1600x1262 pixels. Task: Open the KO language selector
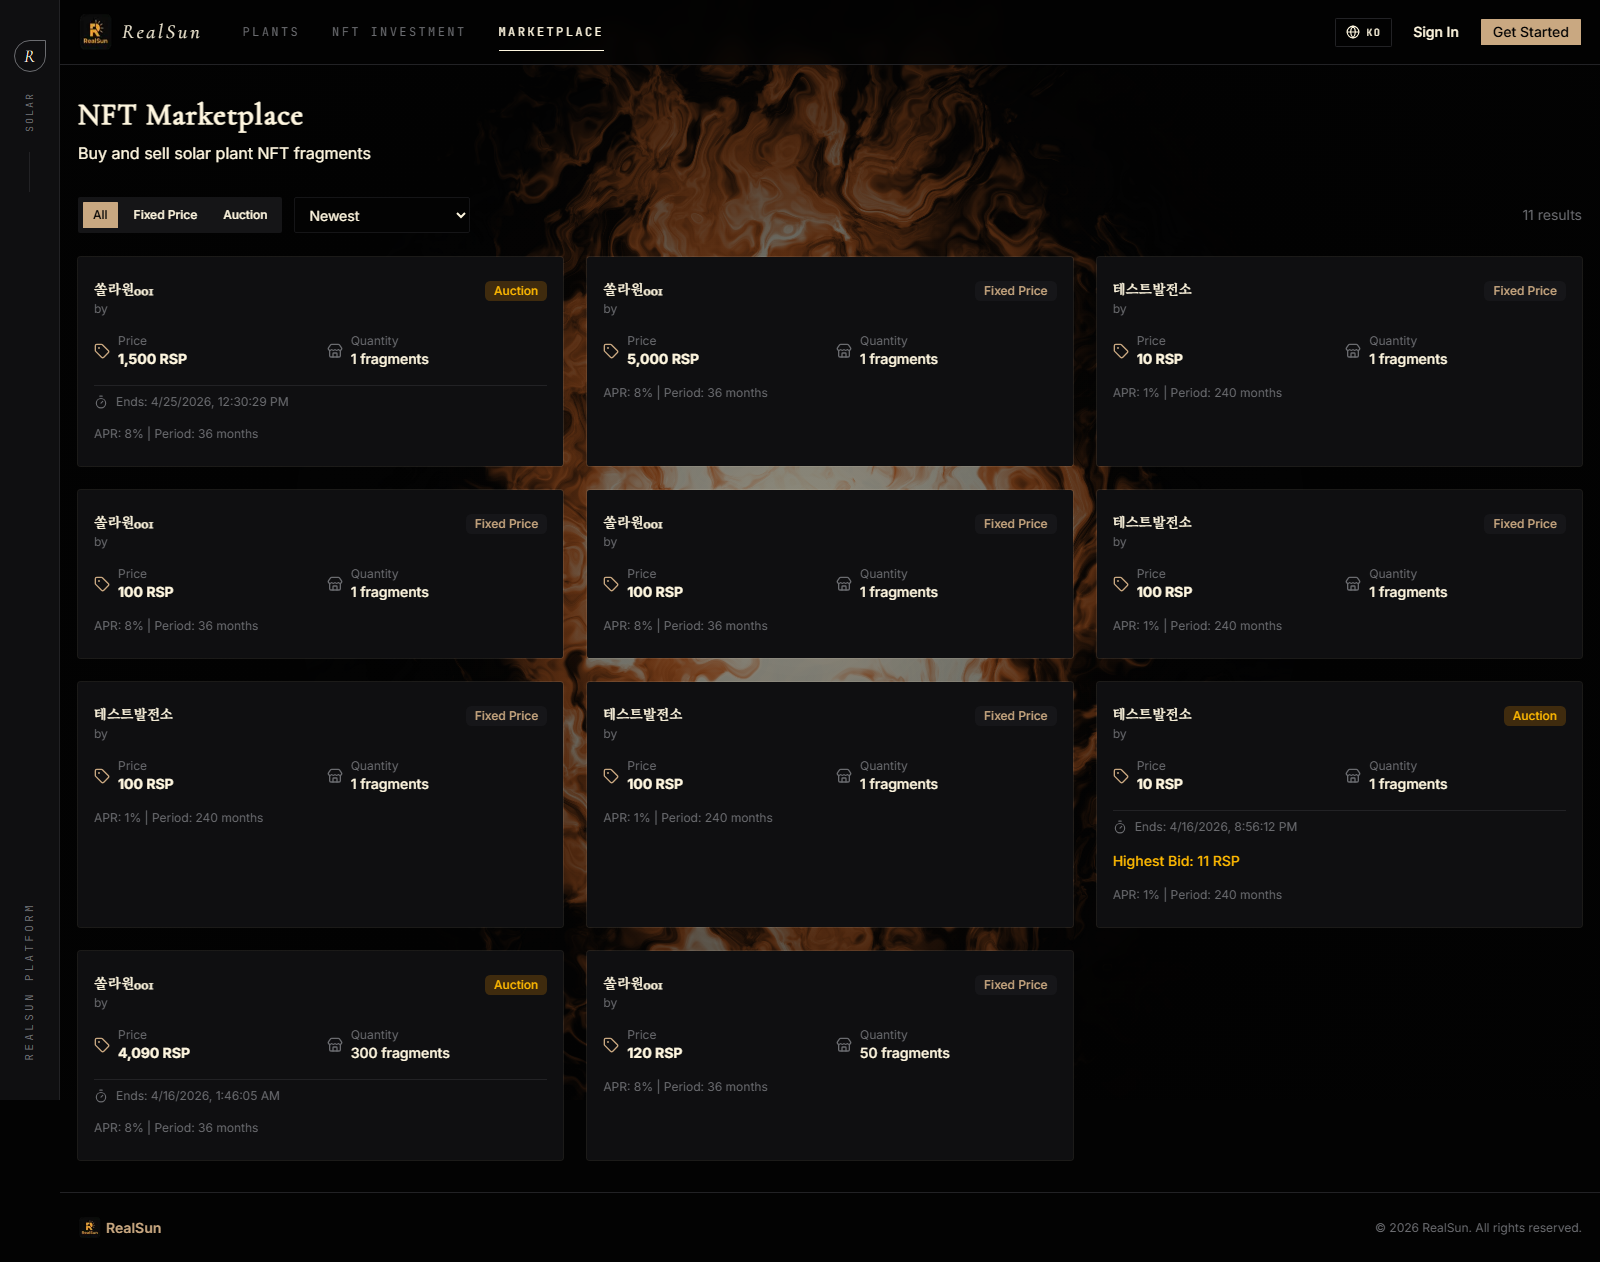click(1363, 32)
